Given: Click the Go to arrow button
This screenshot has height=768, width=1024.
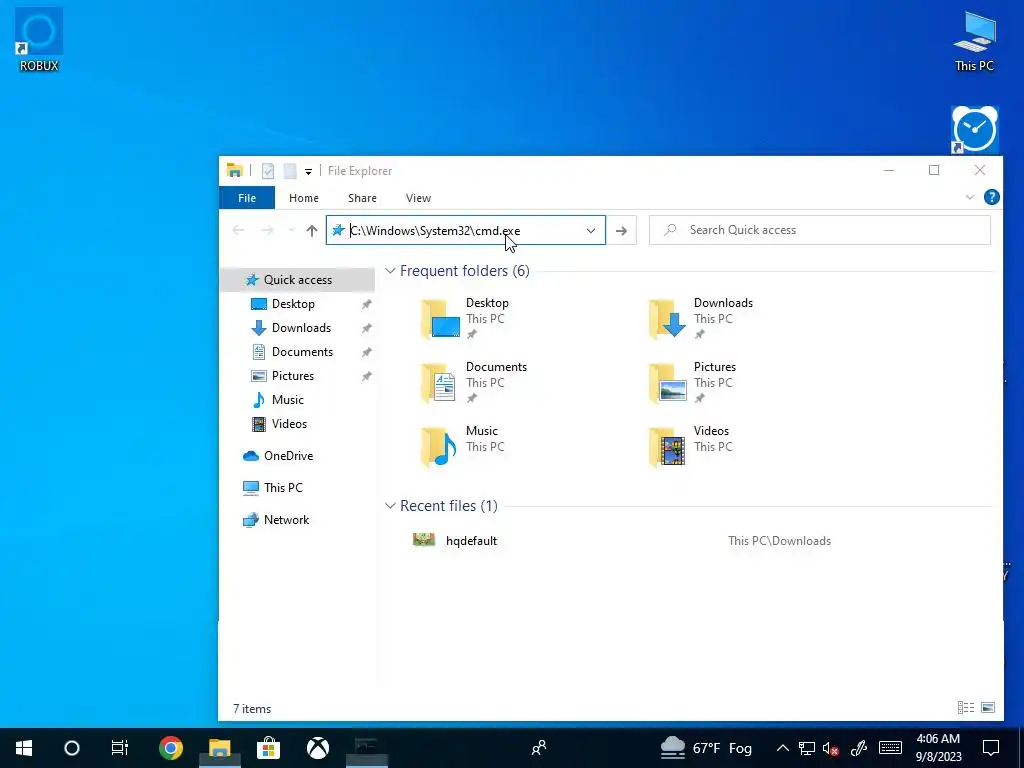Looking at the screenshot, I should click(621, 231).
